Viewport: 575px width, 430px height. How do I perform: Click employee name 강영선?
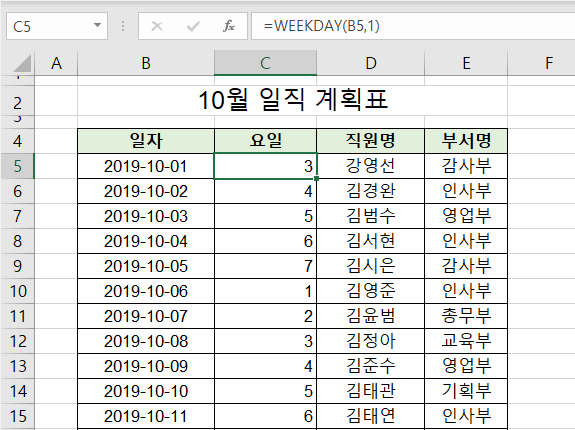371,166
